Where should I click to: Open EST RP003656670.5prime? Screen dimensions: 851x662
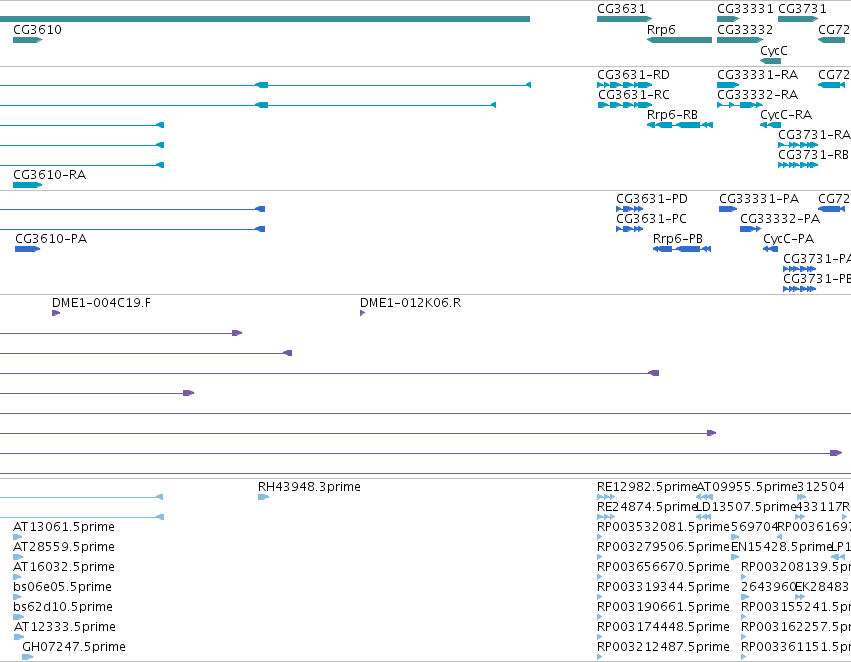(x=600, y=577)
